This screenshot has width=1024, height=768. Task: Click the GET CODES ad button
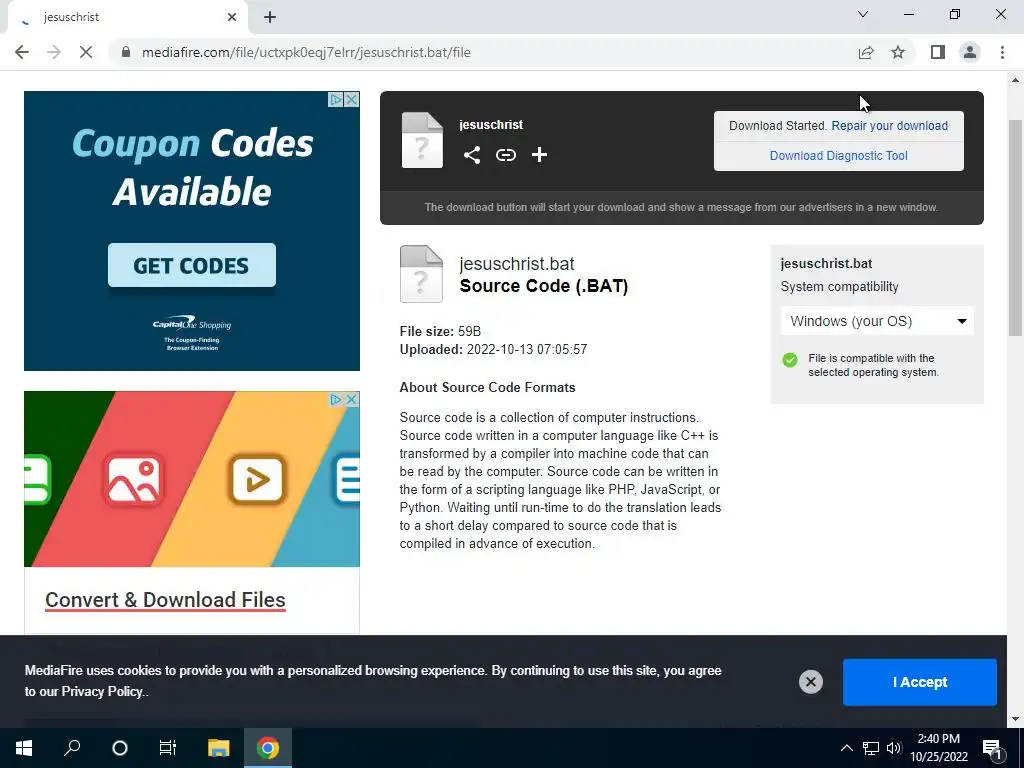coord(191,265)
